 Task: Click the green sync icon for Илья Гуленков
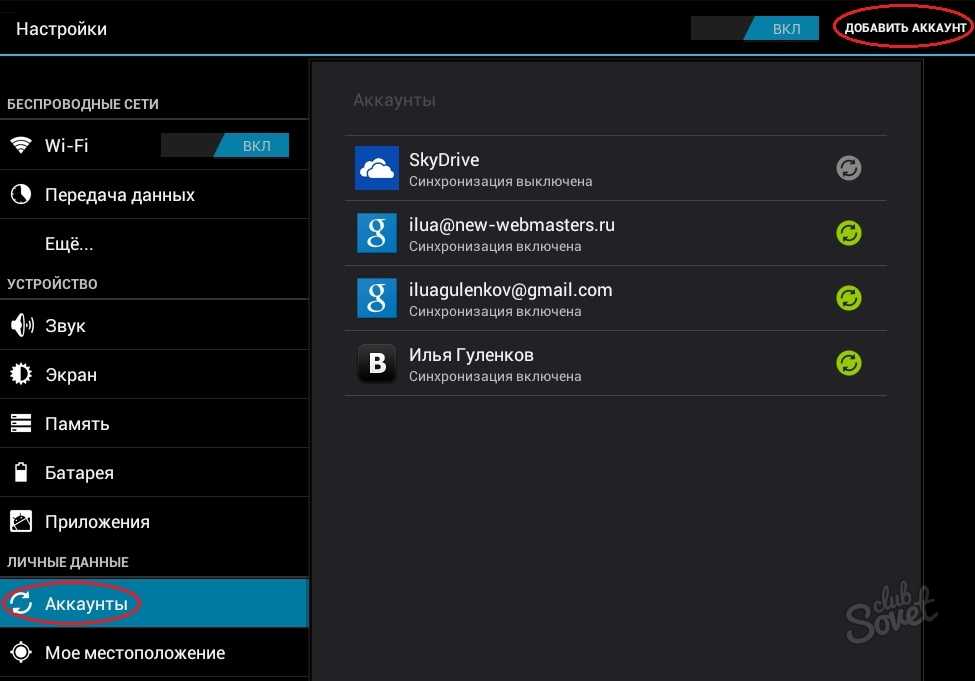pyautogui.click(x=849, y=362)
